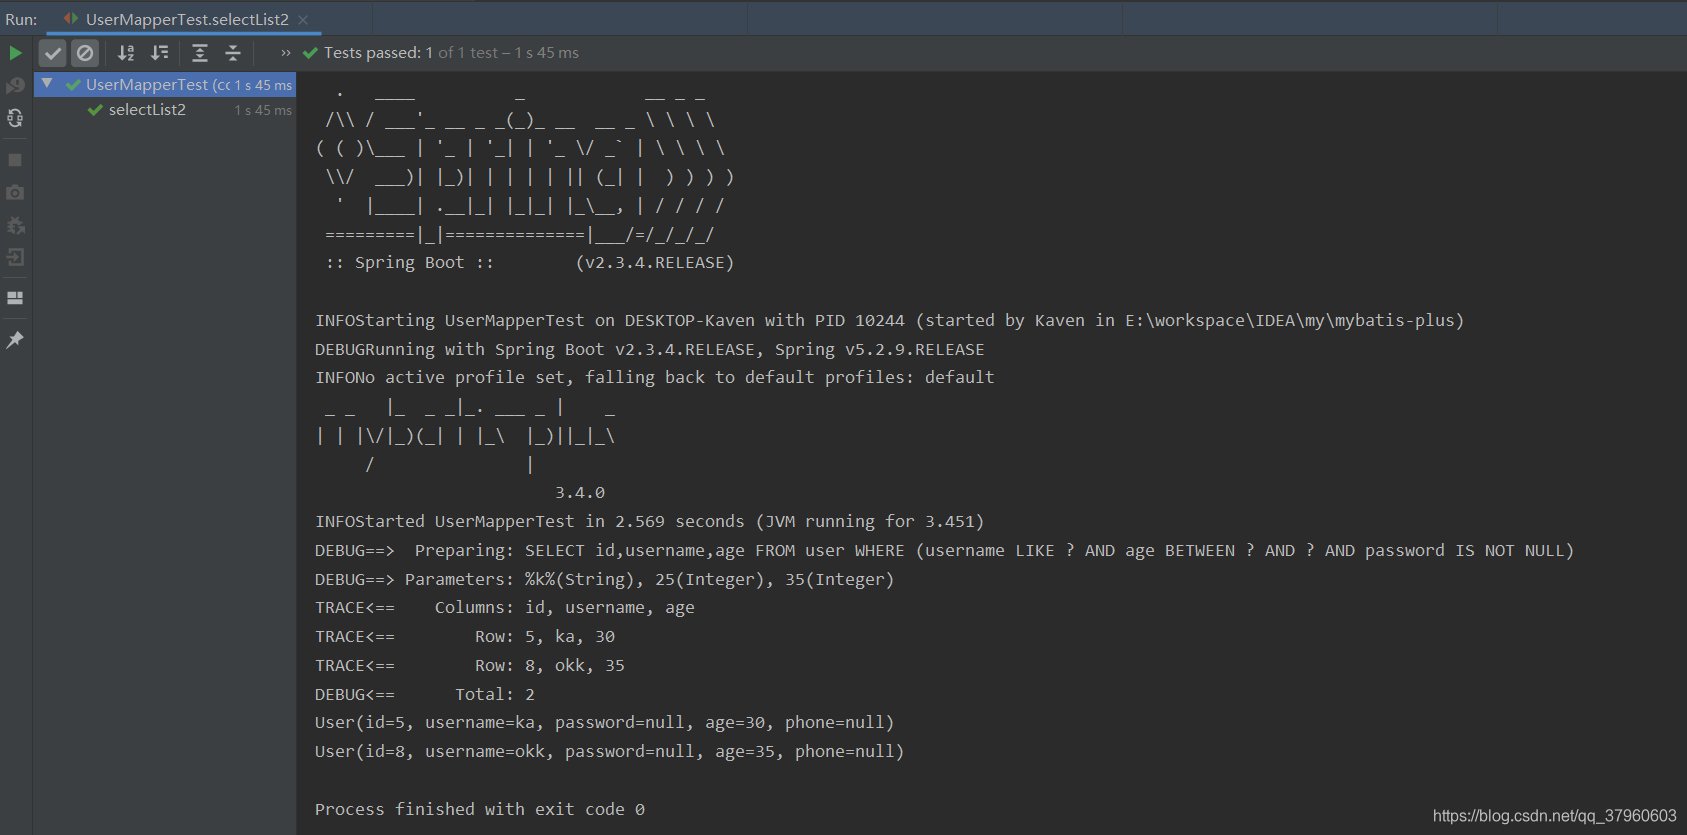Click the Dump Threads camera icon

tap(15, 192)
